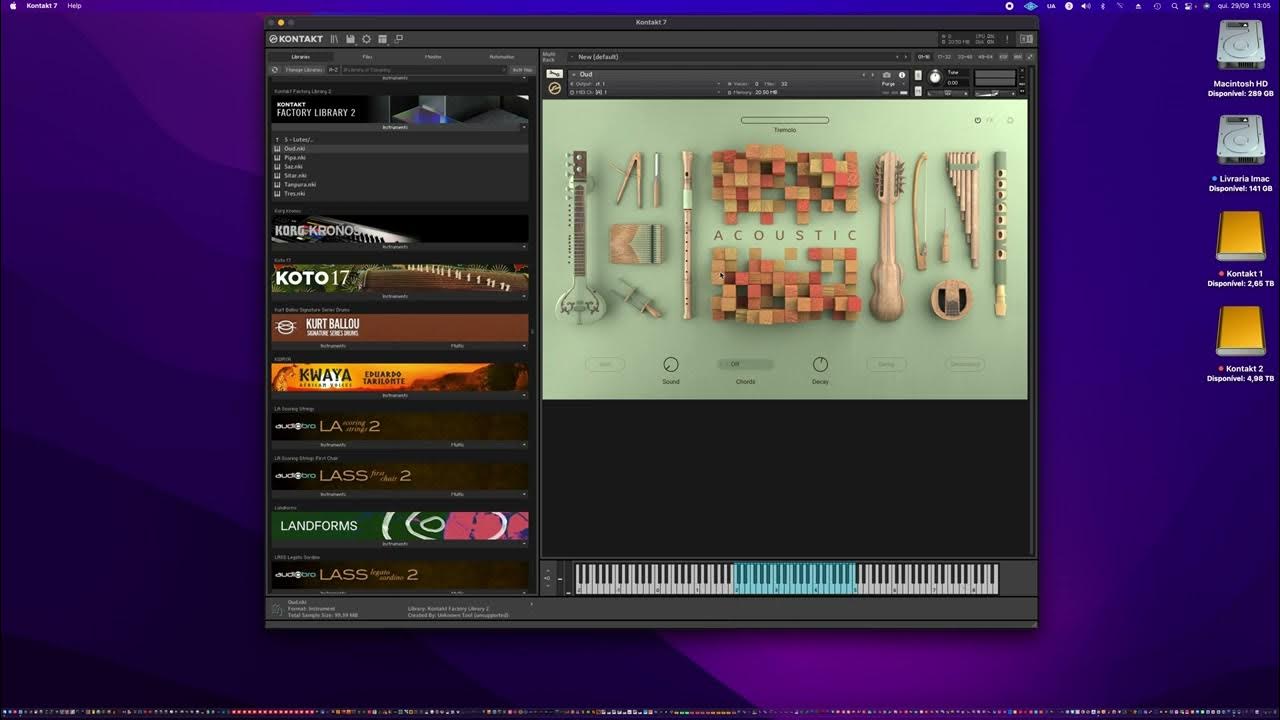Select the 33-48 rack page button

point(965,57)
